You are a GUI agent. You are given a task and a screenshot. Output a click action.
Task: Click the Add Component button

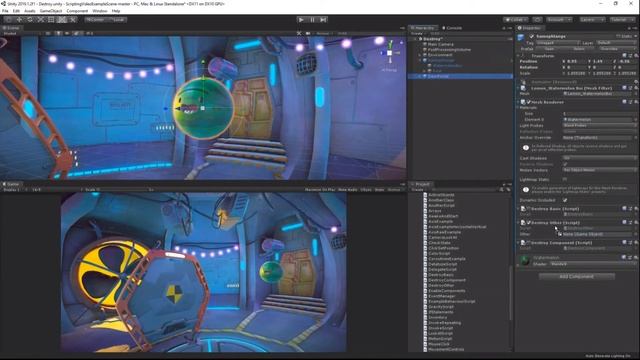point(576,276)
